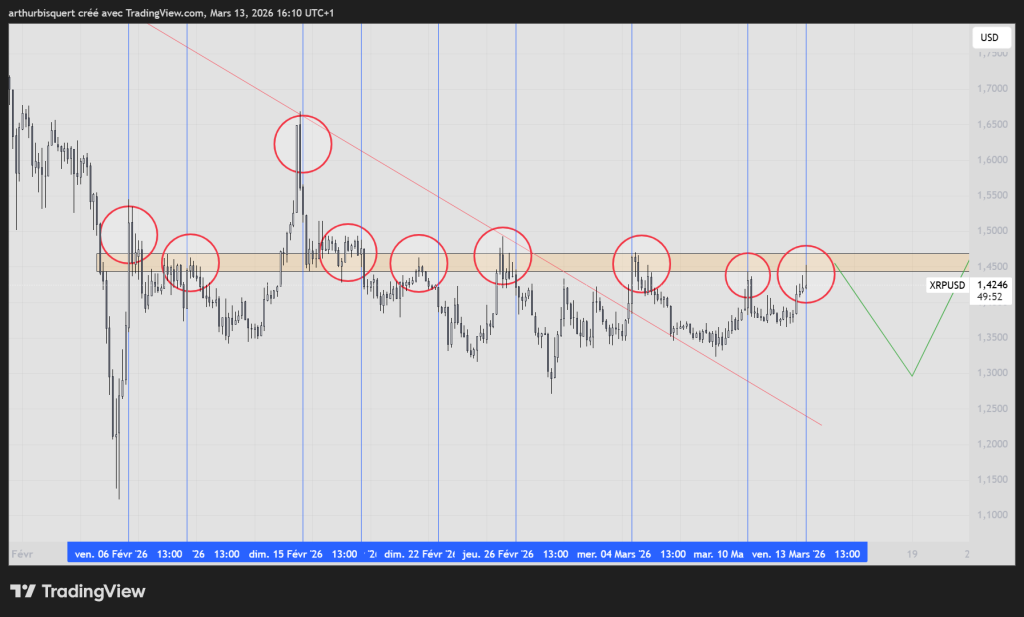Click the countdown timer showing 49:52

[x=991, y=297]
